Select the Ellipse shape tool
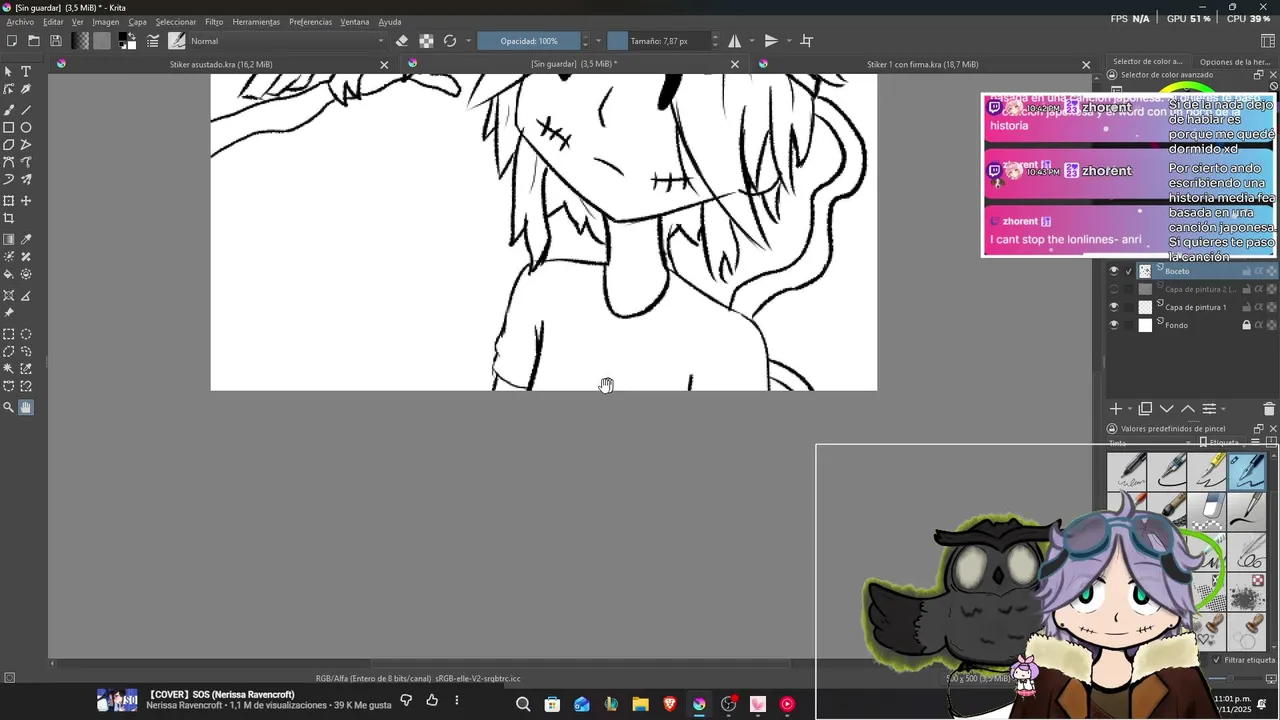The width and height of the screenshot is (1280, 720). [x=26, y=128]
